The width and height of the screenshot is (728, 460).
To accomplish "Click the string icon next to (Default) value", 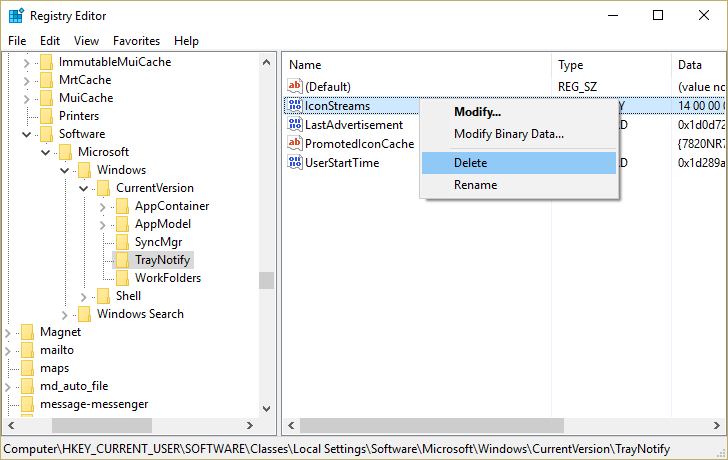I will (295, 87).
